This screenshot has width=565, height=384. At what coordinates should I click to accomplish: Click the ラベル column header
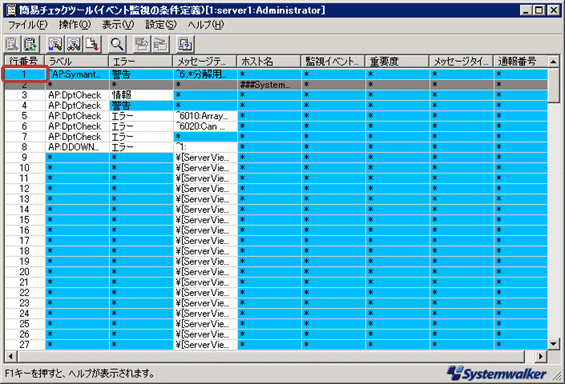[x=76, y=61]
